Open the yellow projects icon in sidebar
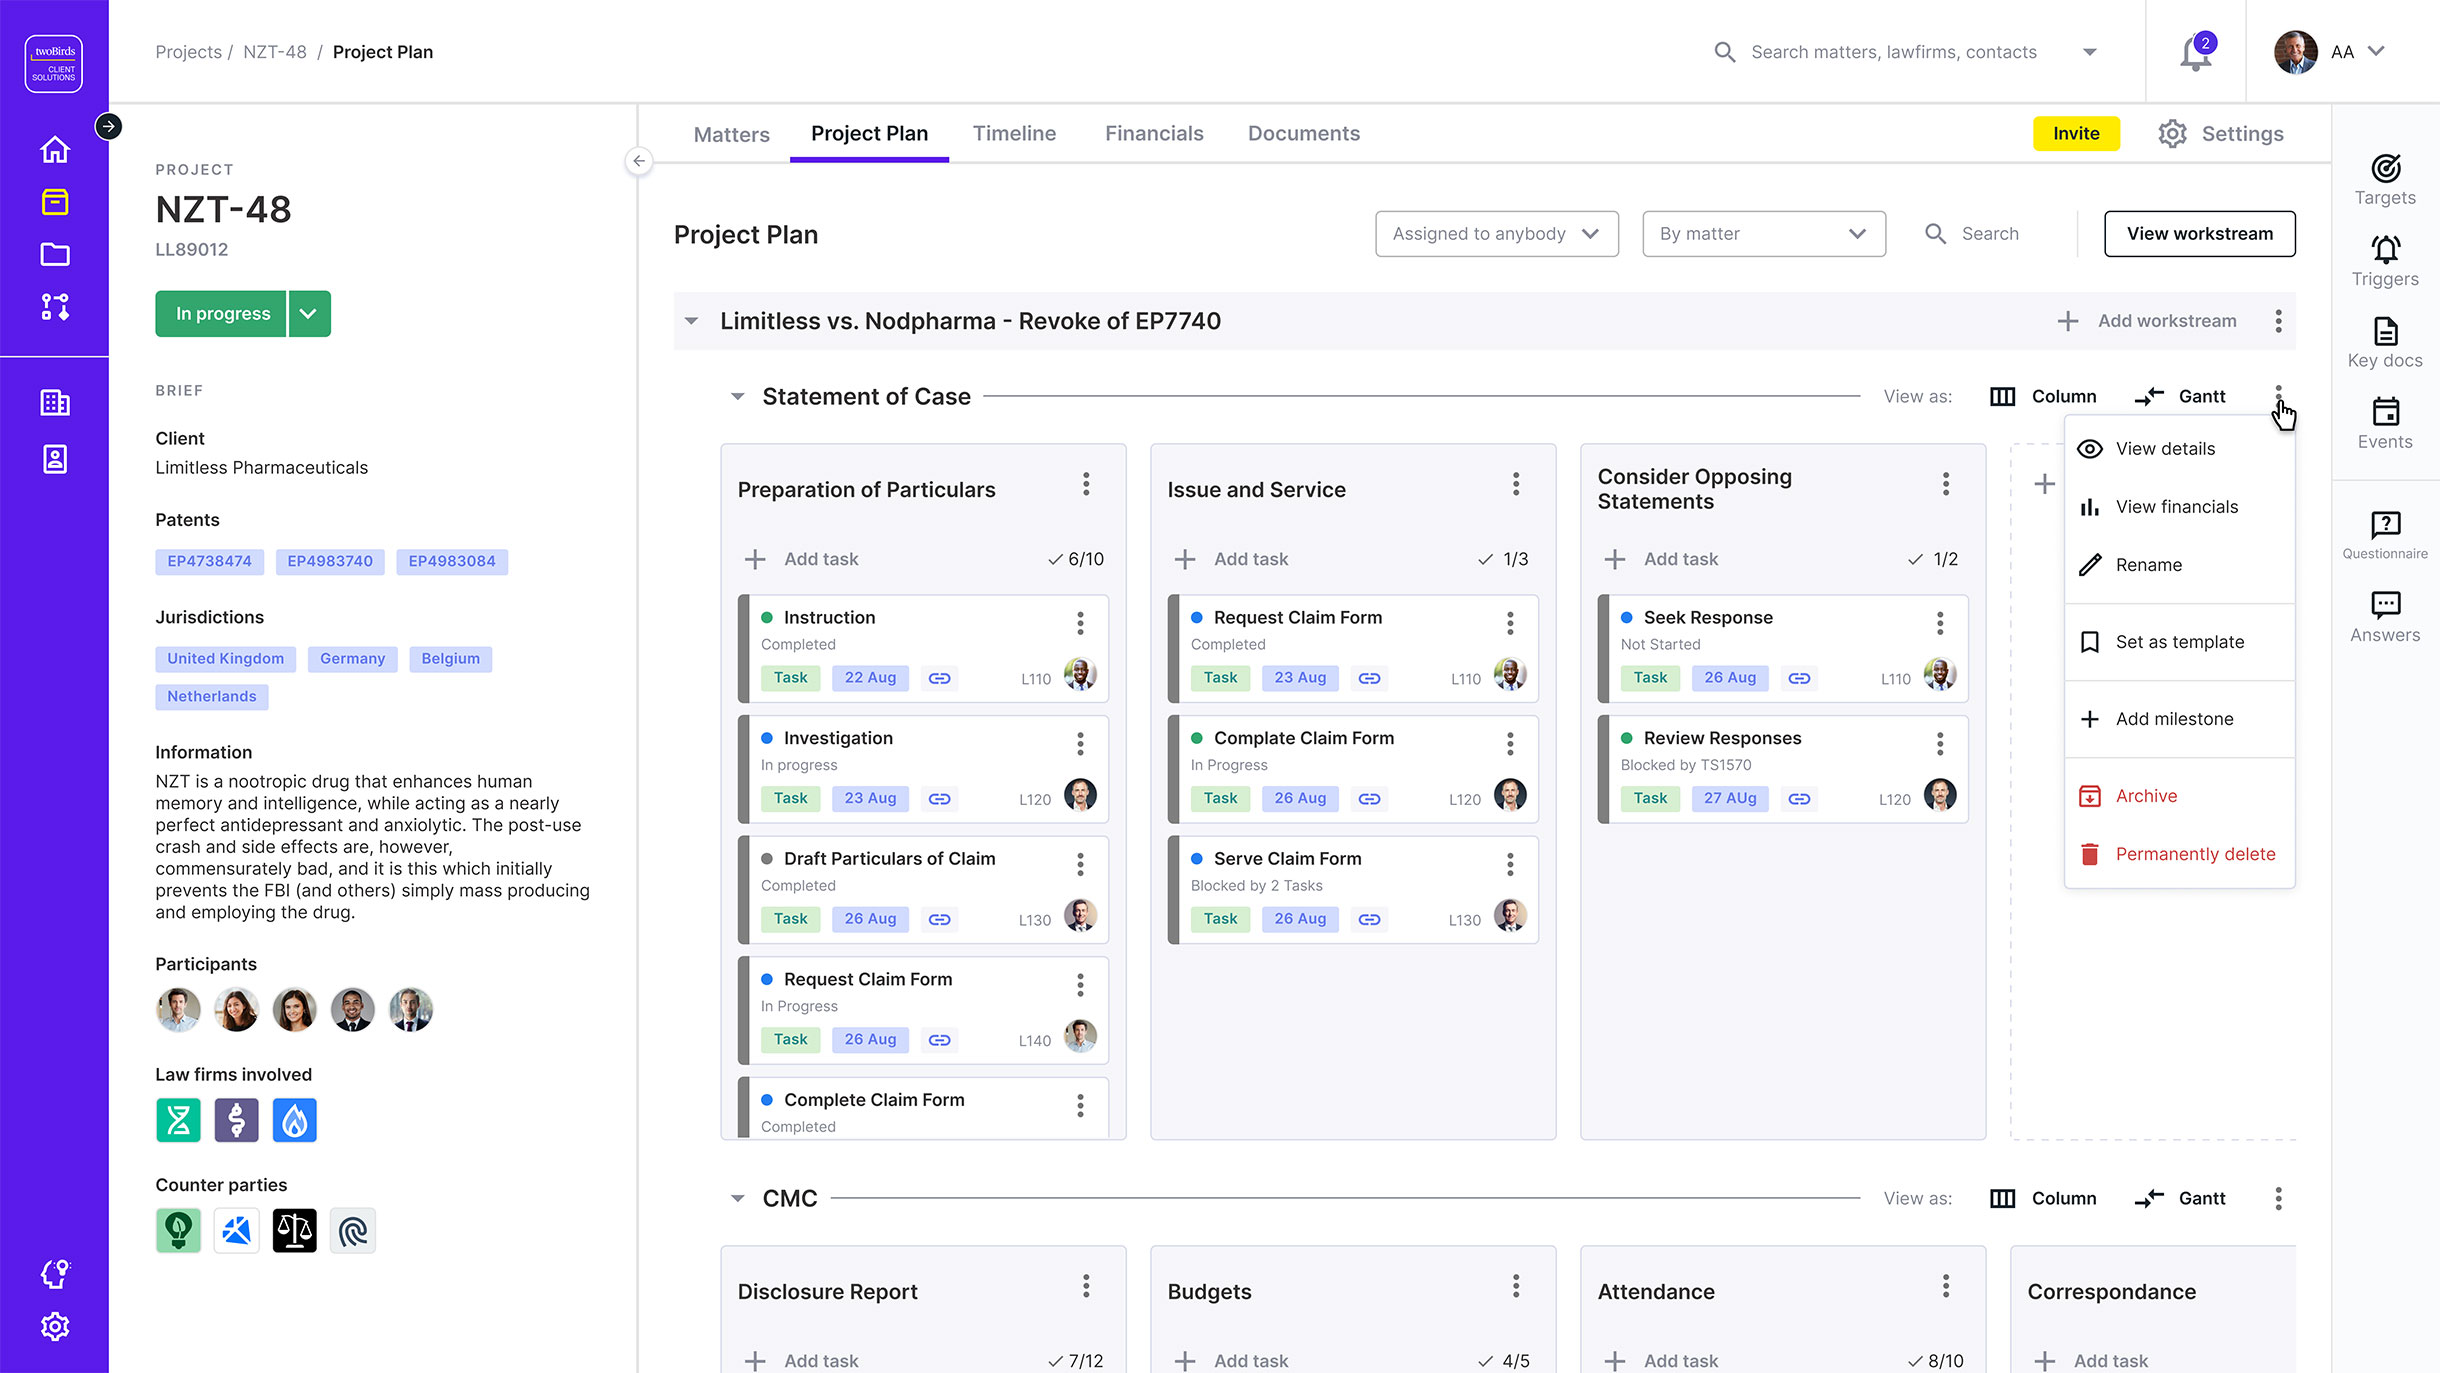Viewport: 2440px width, 1373px height. coord(55,202)
